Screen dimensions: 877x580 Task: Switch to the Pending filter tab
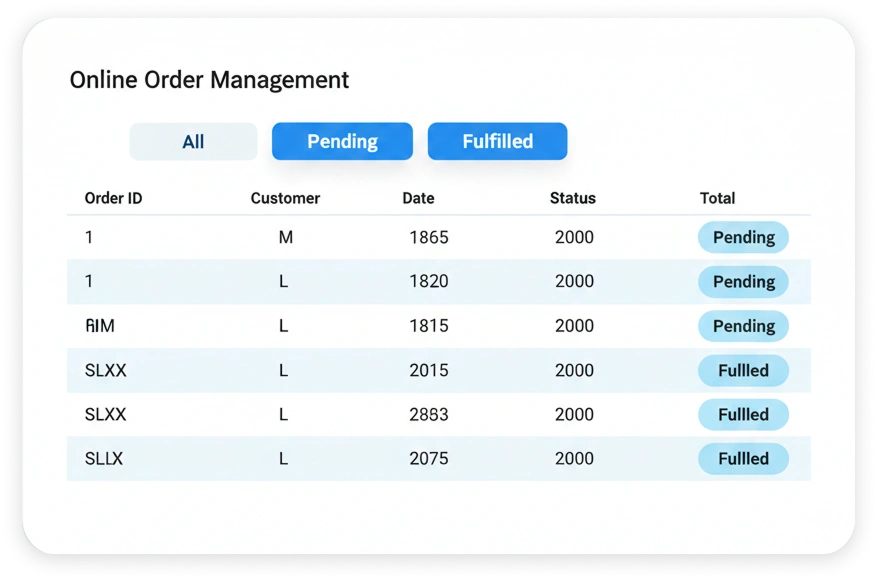point(342,142)
